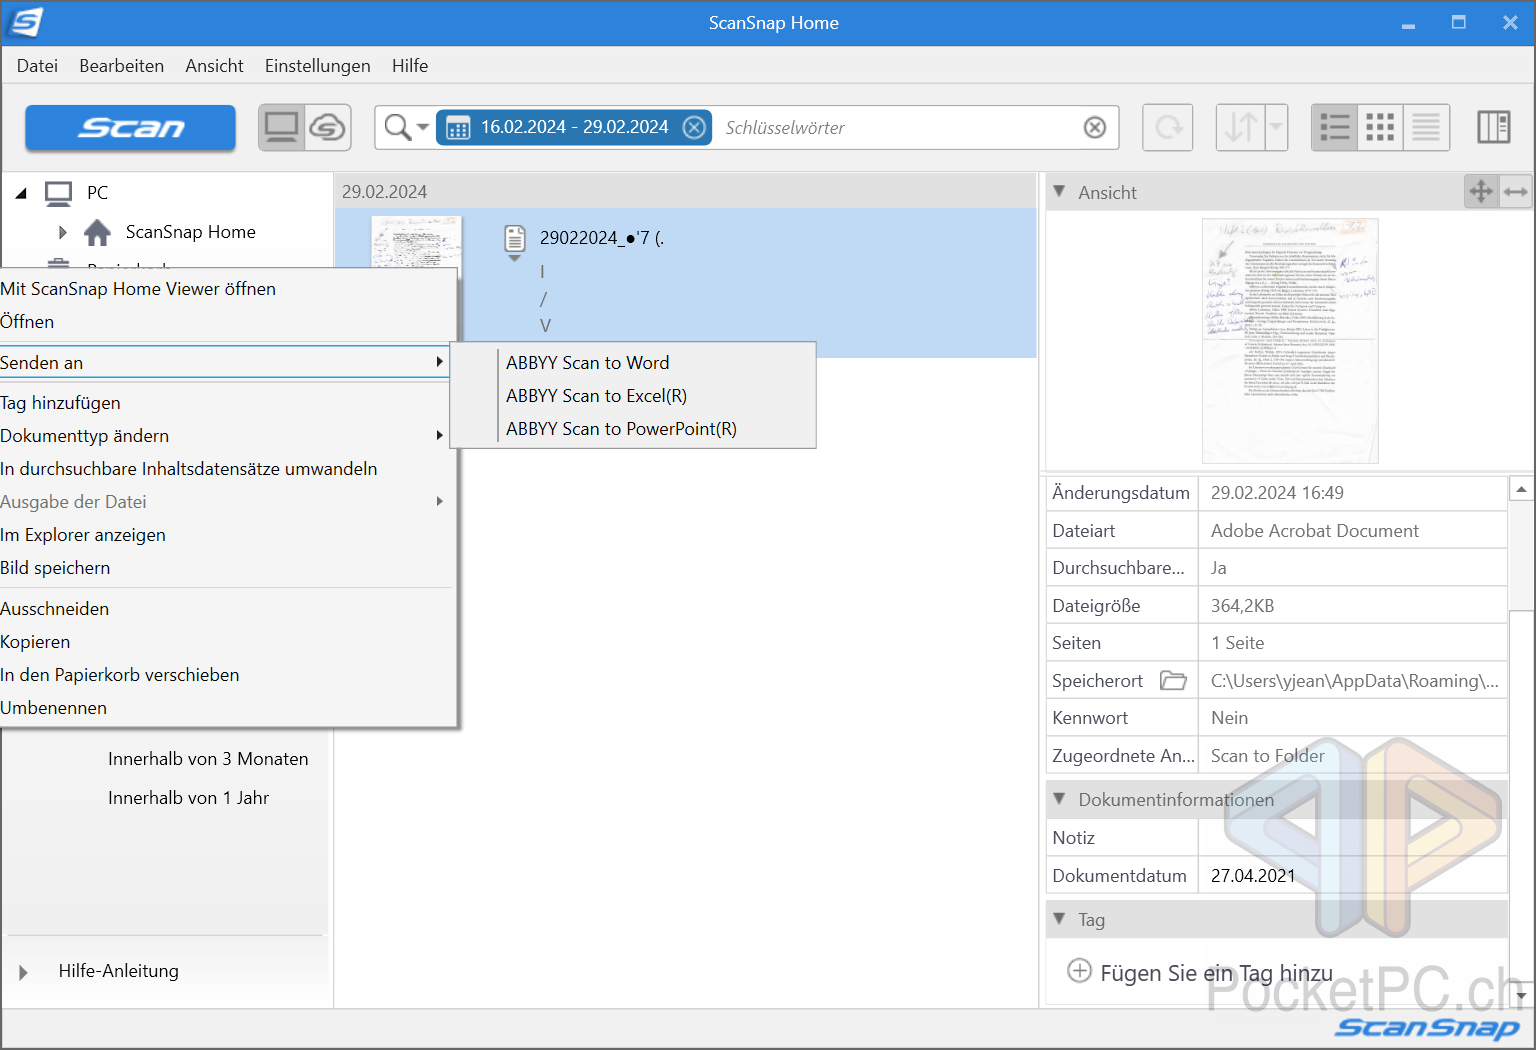Select the PC item in tree
Viewport: 1536px width, 1050px height.
(x=97, y=193)
